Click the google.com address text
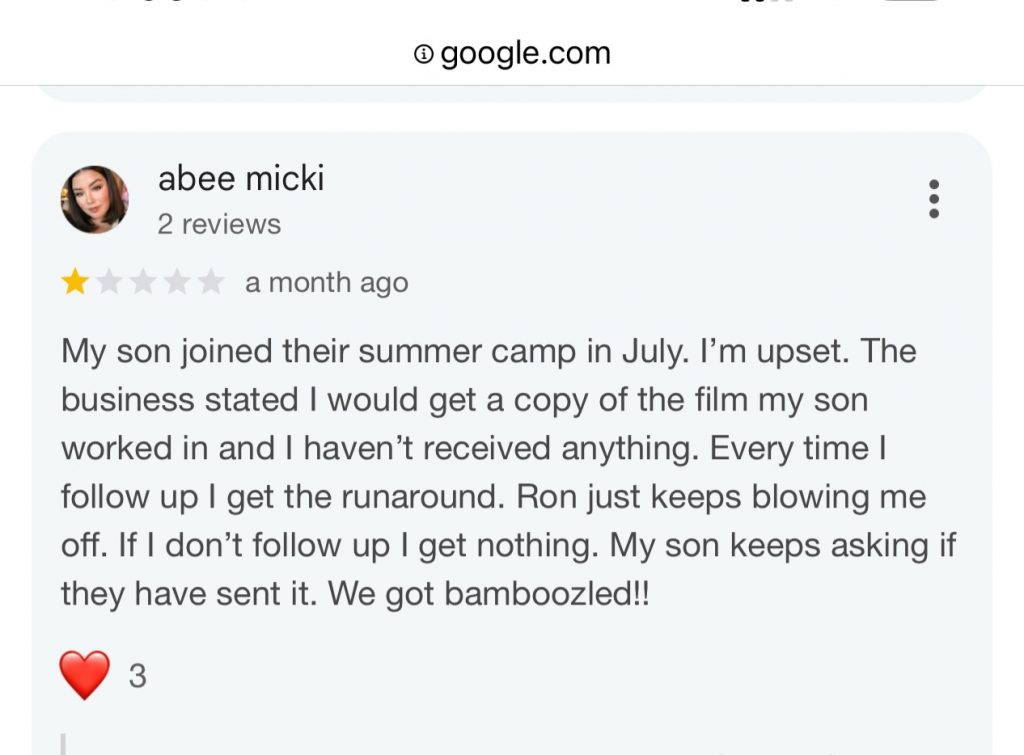The image size is (1024, 755). 525,54
